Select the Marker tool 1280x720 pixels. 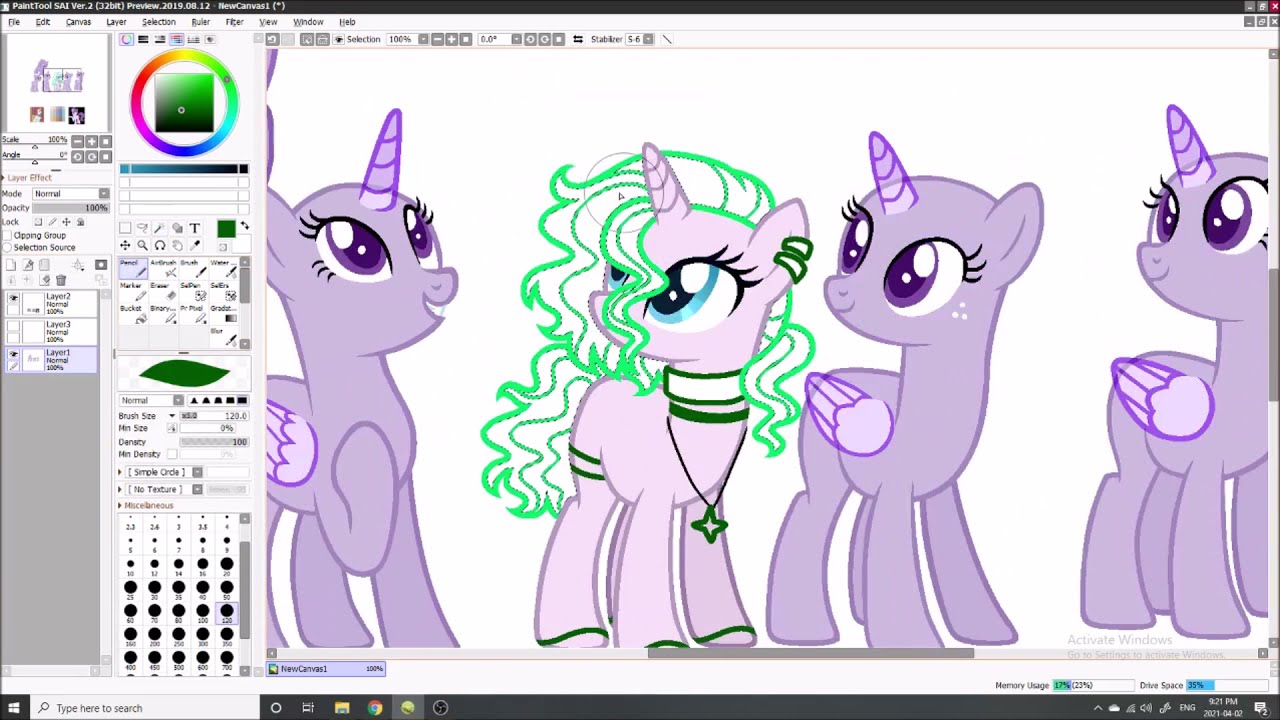pos(133,292)
